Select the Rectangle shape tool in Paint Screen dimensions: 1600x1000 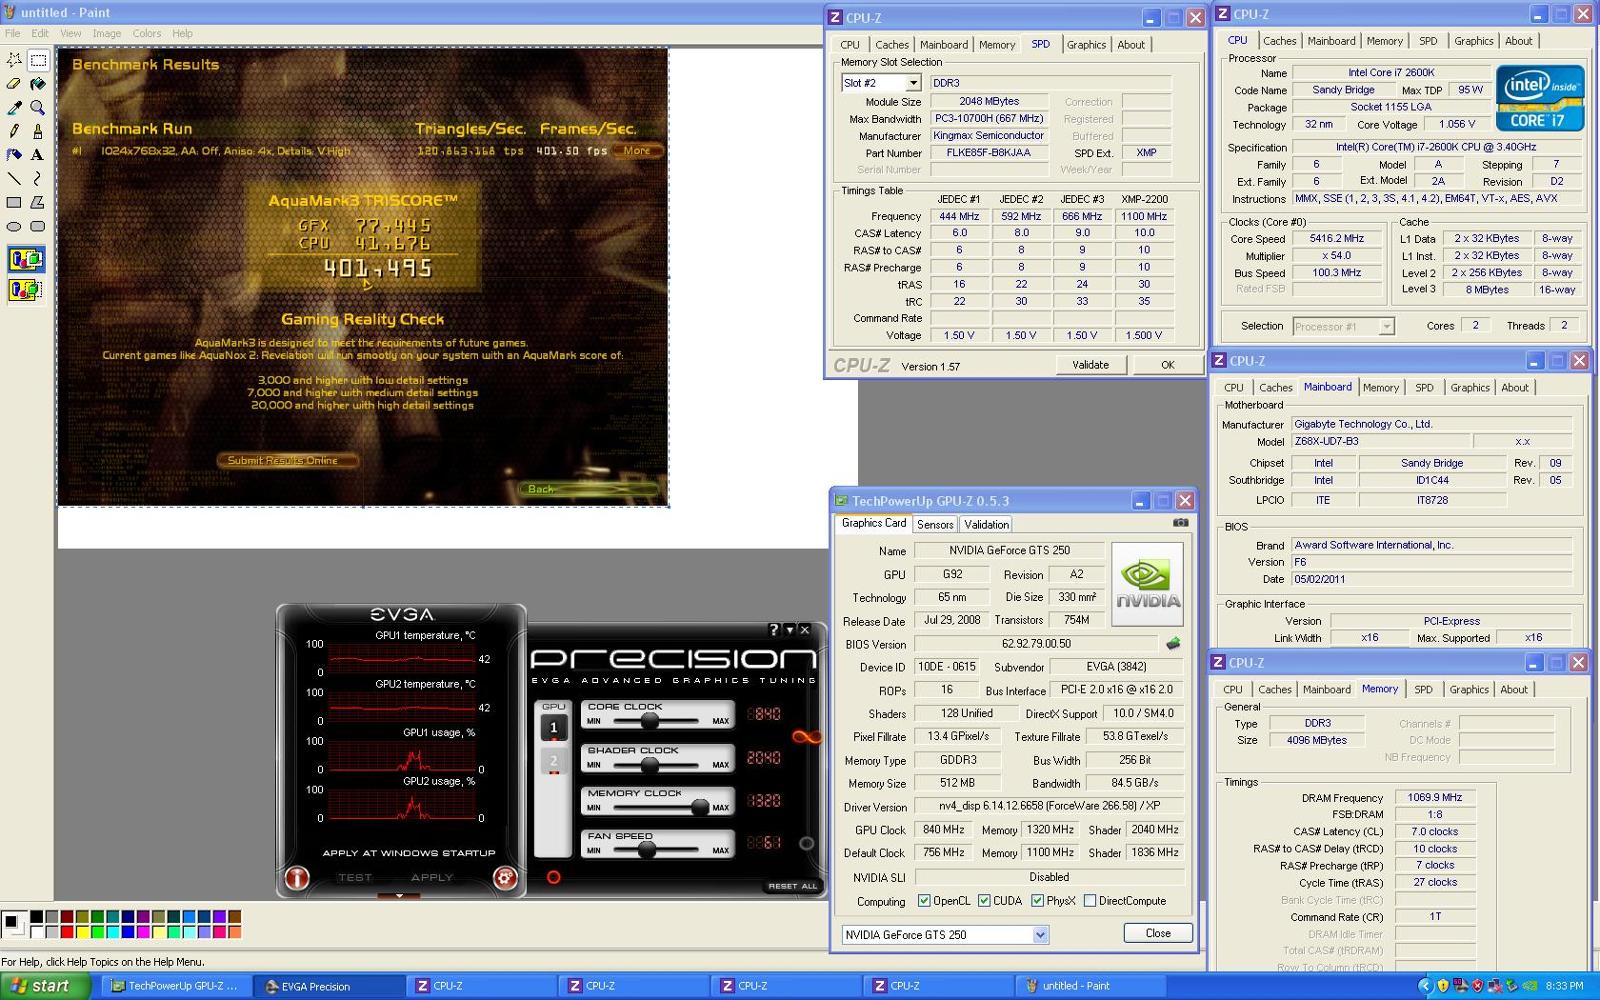point(14,202)
